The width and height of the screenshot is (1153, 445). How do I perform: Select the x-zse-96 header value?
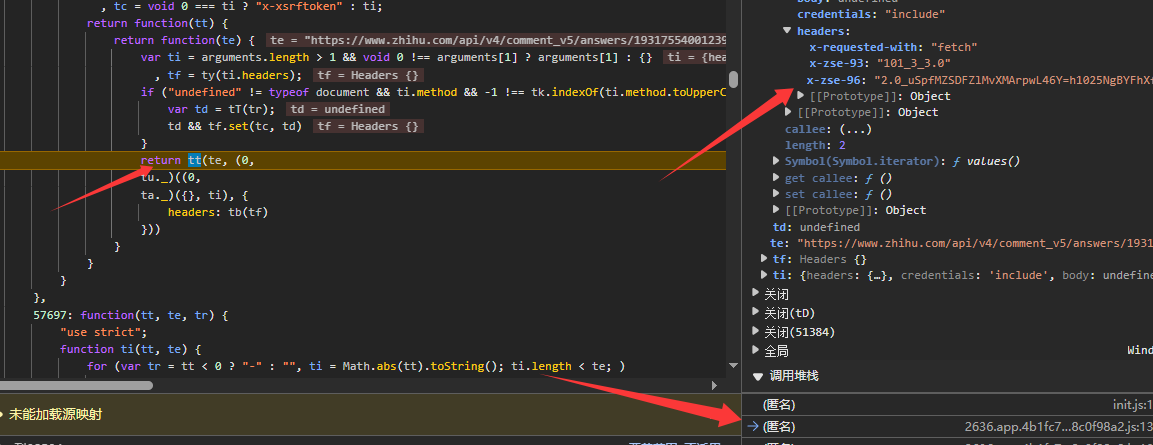pos(1013,79)
